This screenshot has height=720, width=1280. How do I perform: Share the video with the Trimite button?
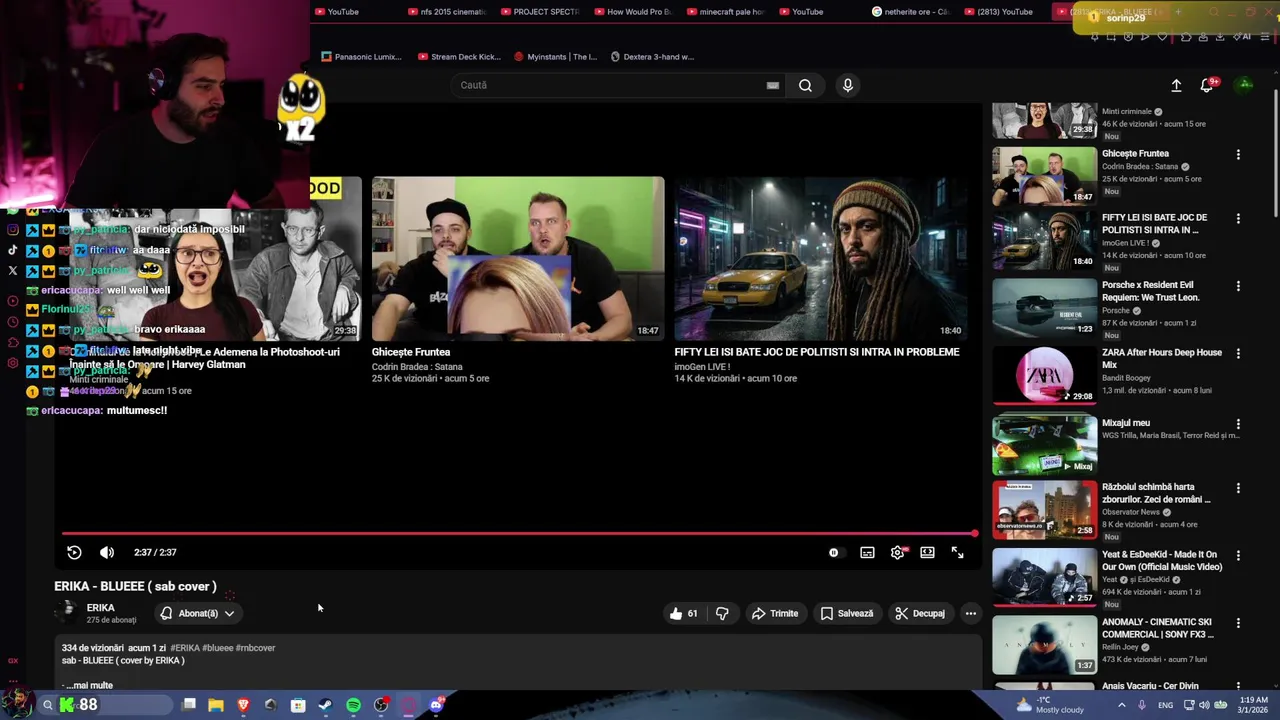(775, 613)
